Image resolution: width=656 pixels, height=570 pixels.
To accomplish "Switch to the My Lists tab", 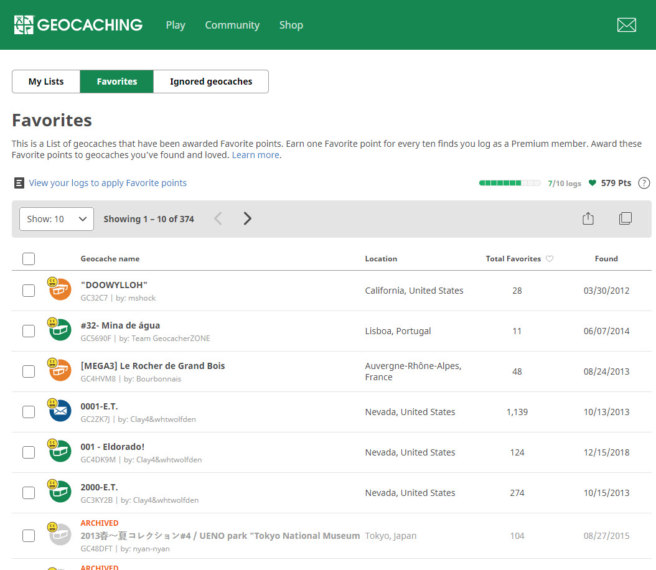I will click(46, 82).
